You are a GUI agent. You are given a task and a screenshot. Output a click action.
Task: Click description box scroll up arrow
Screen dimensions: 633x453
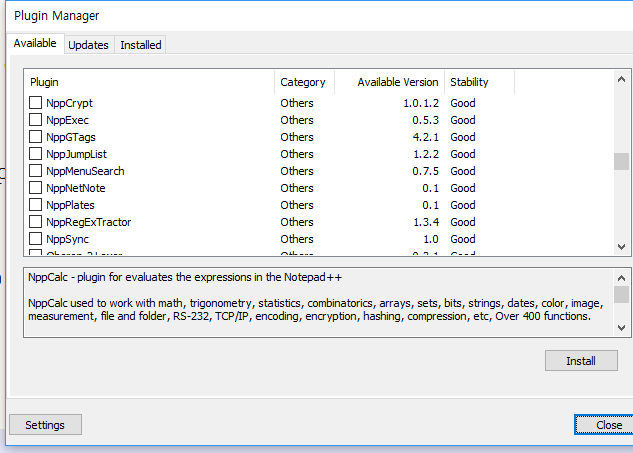coord(621,278)
